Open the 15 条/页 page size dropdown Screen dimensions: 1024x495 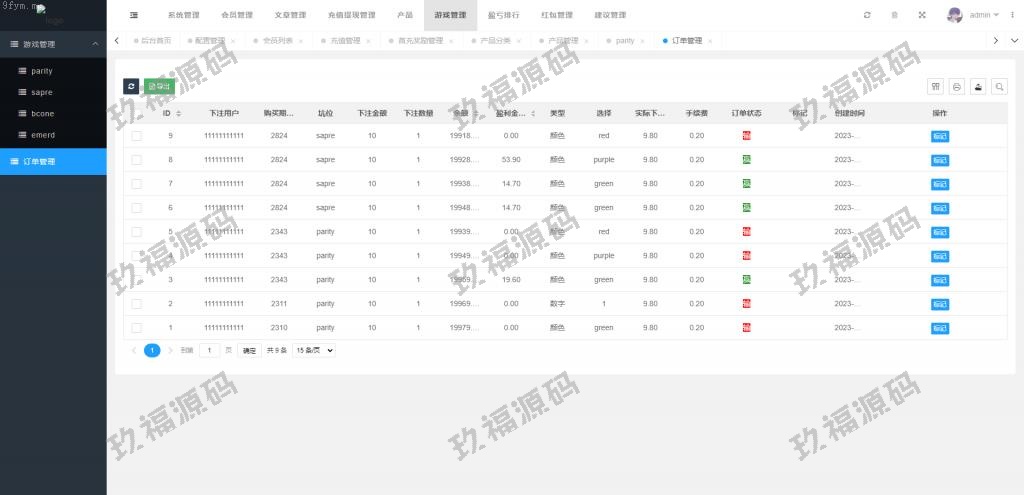click(x=313, y=351)
